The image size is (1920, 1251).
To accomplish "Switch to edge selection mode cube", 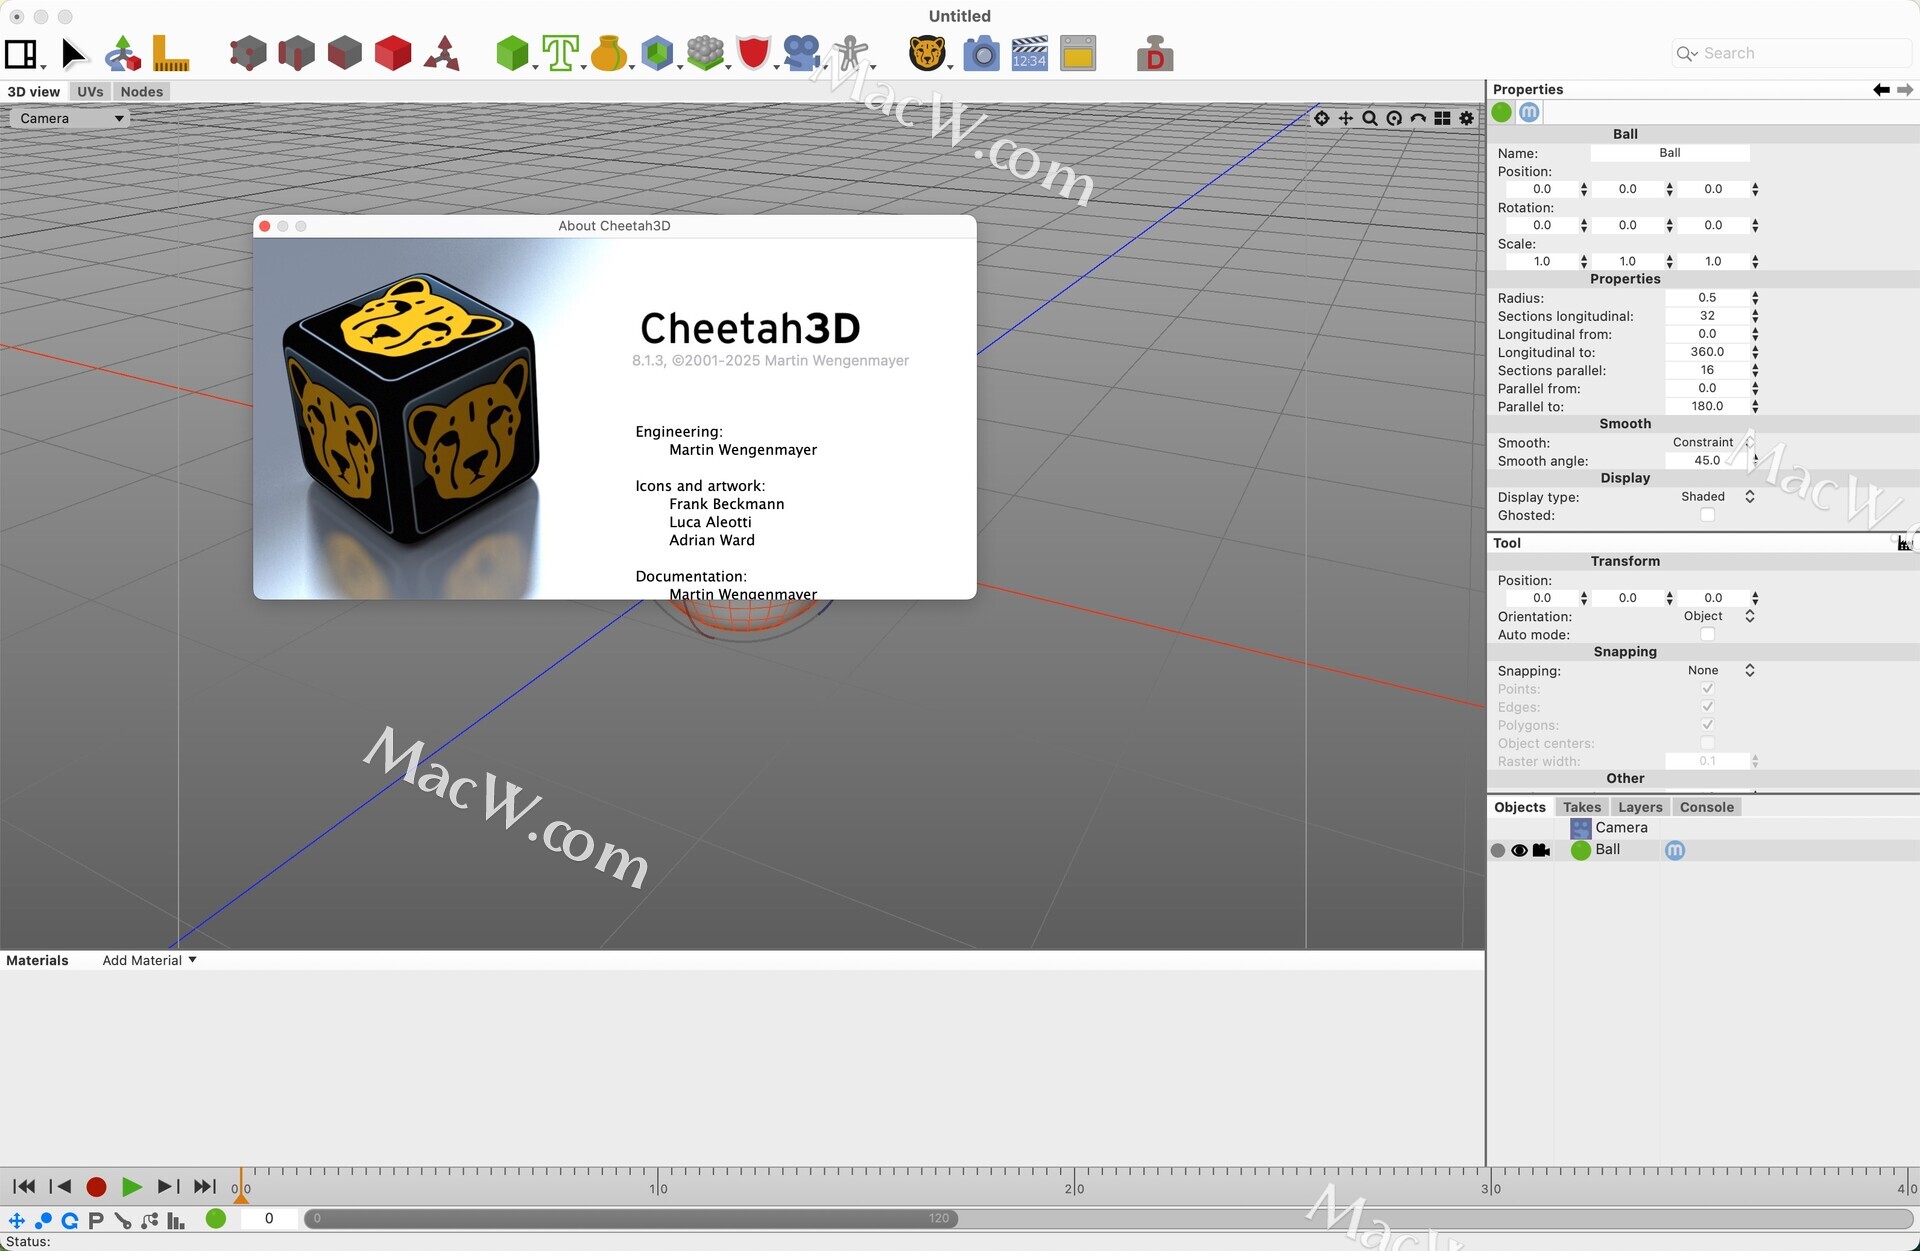I will point(296,53).
